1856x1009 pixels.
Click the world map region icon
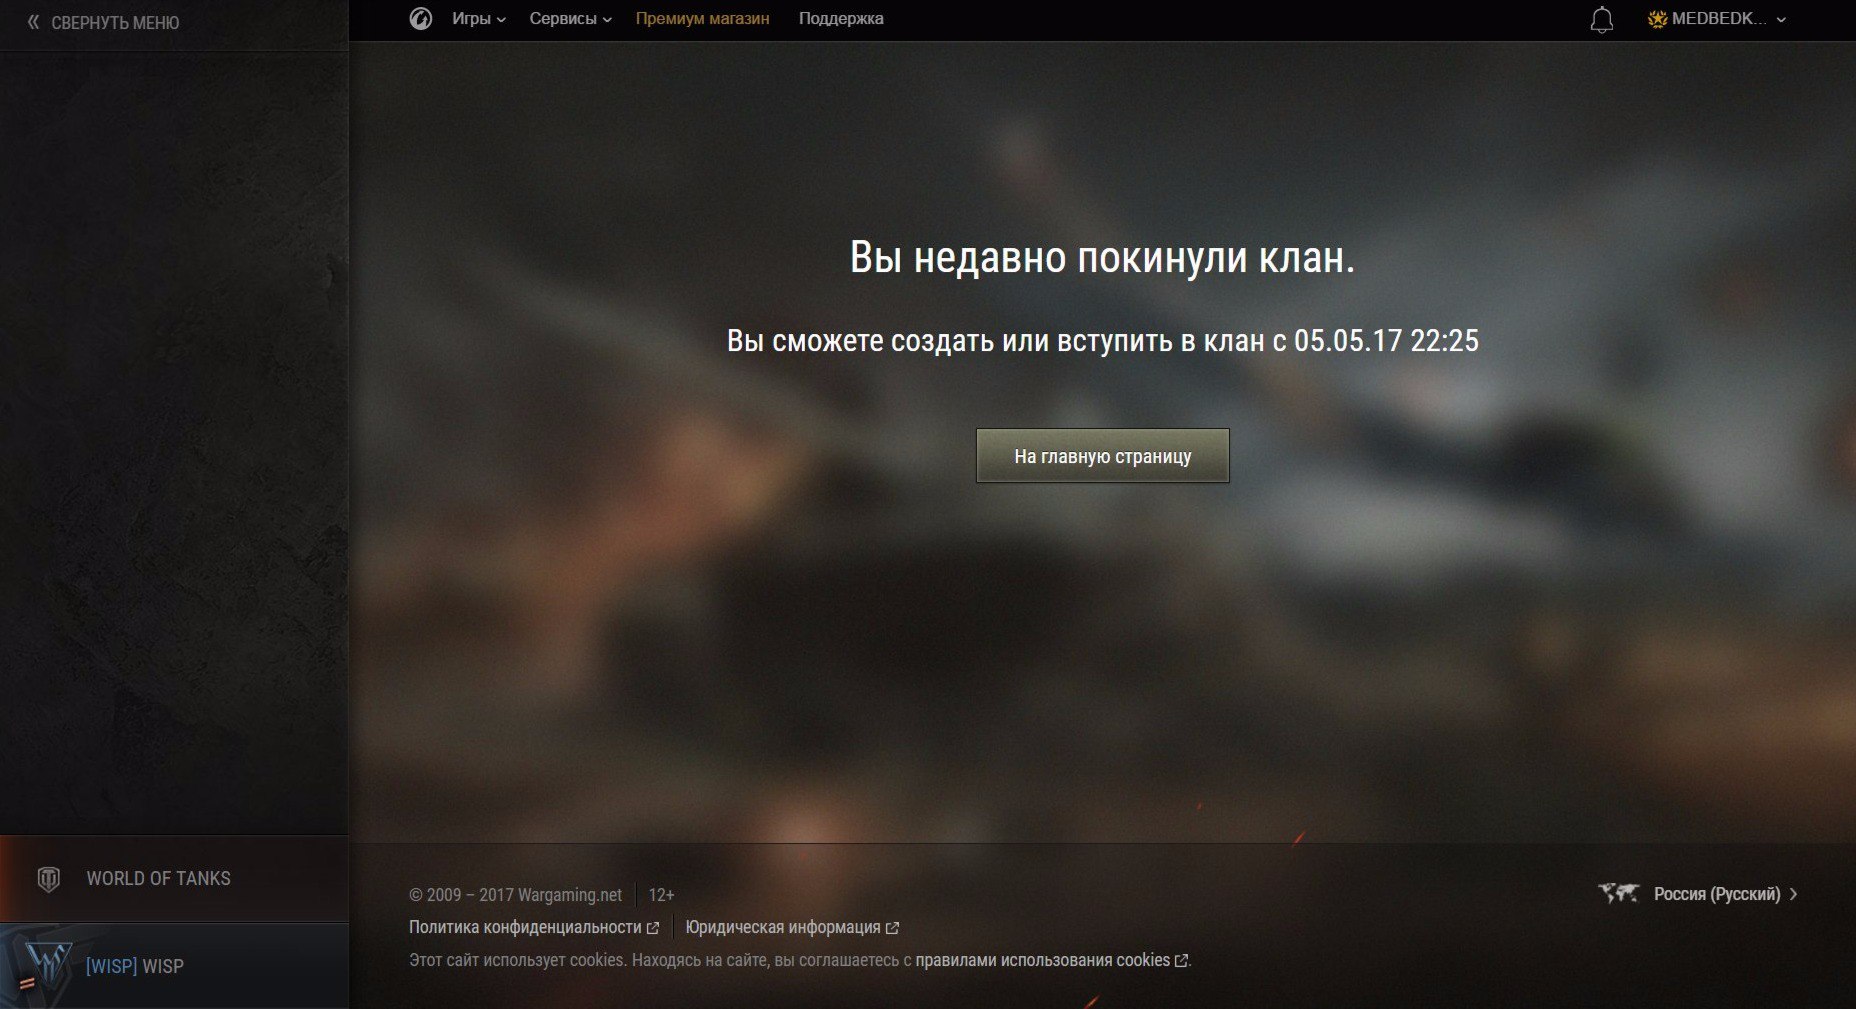pos(1617,893)
